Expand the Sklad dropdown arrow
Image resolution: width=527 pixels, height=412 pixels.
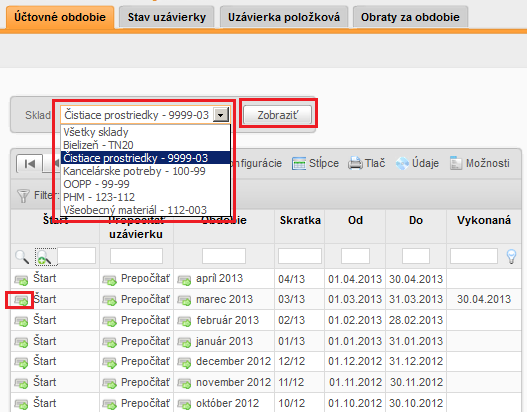(221, 115)
